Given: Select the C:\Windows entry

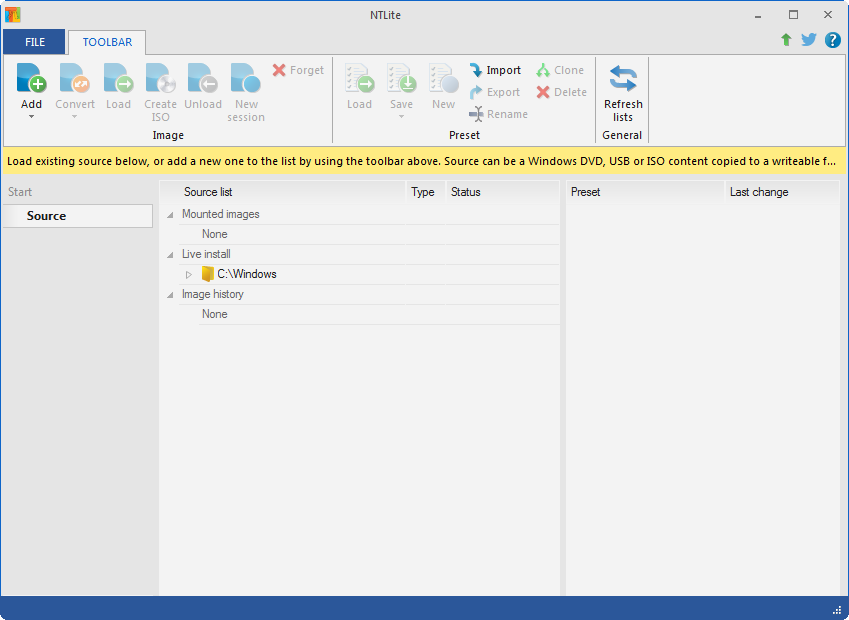Looking at the screenshot, I should coord(247,274).
